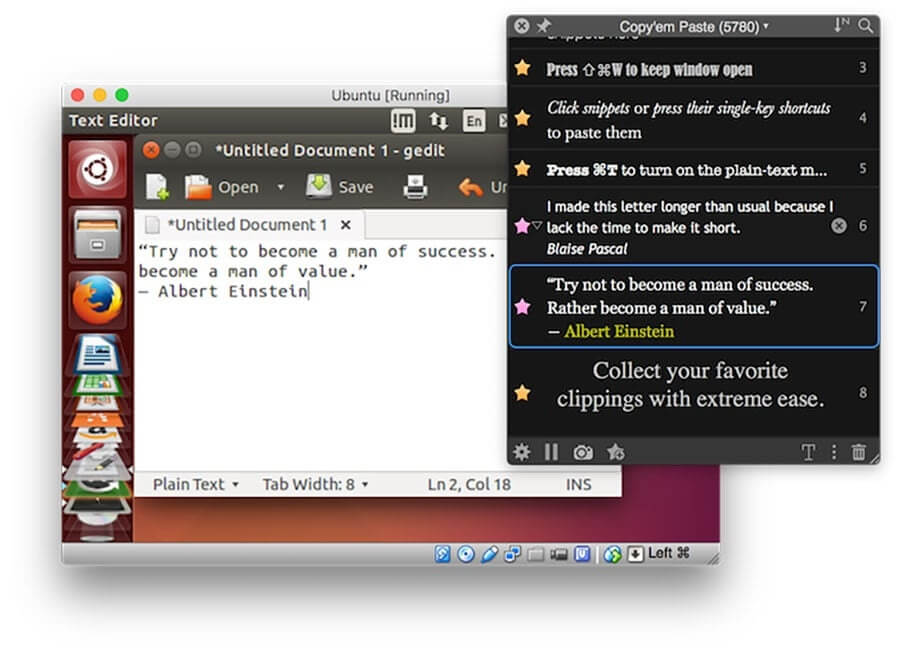The image size is (900, 651).
Task: Expand the Open recent files arrow
Action: pos(281,187)
